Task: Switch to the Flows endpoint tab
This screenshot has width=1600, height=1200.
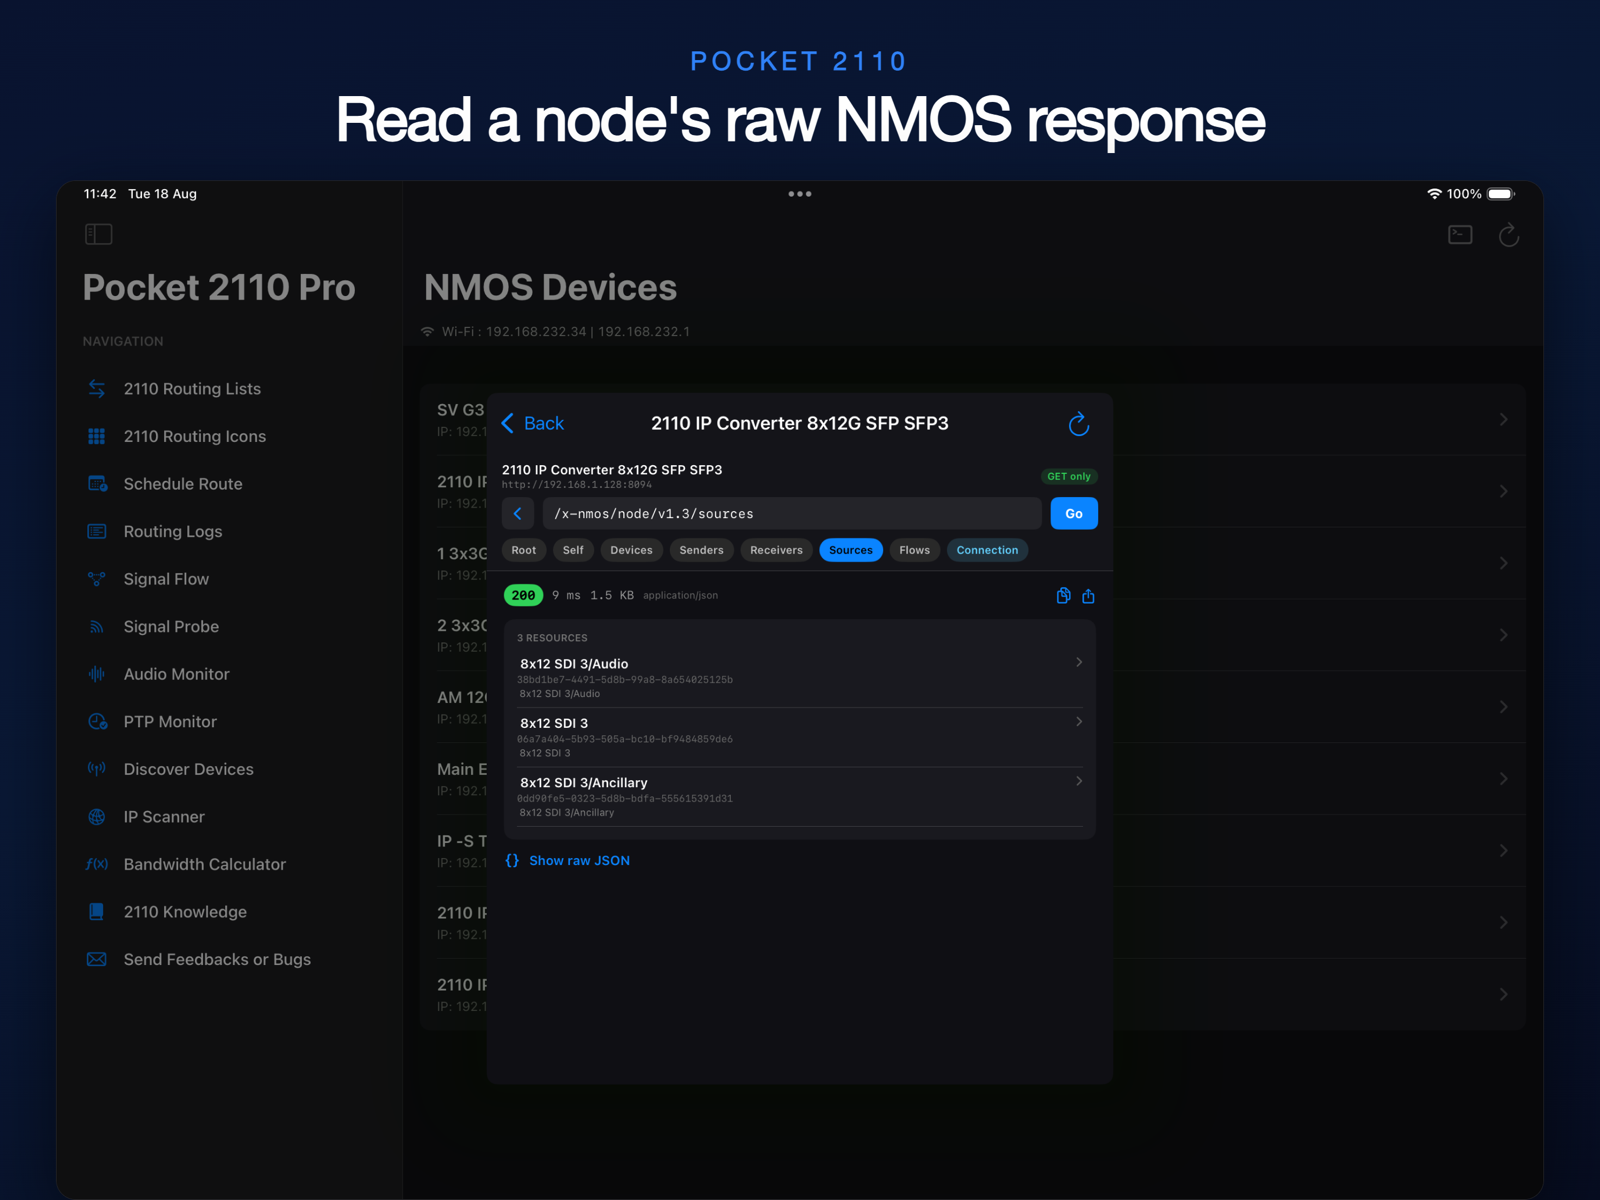Action: [914, 550]
